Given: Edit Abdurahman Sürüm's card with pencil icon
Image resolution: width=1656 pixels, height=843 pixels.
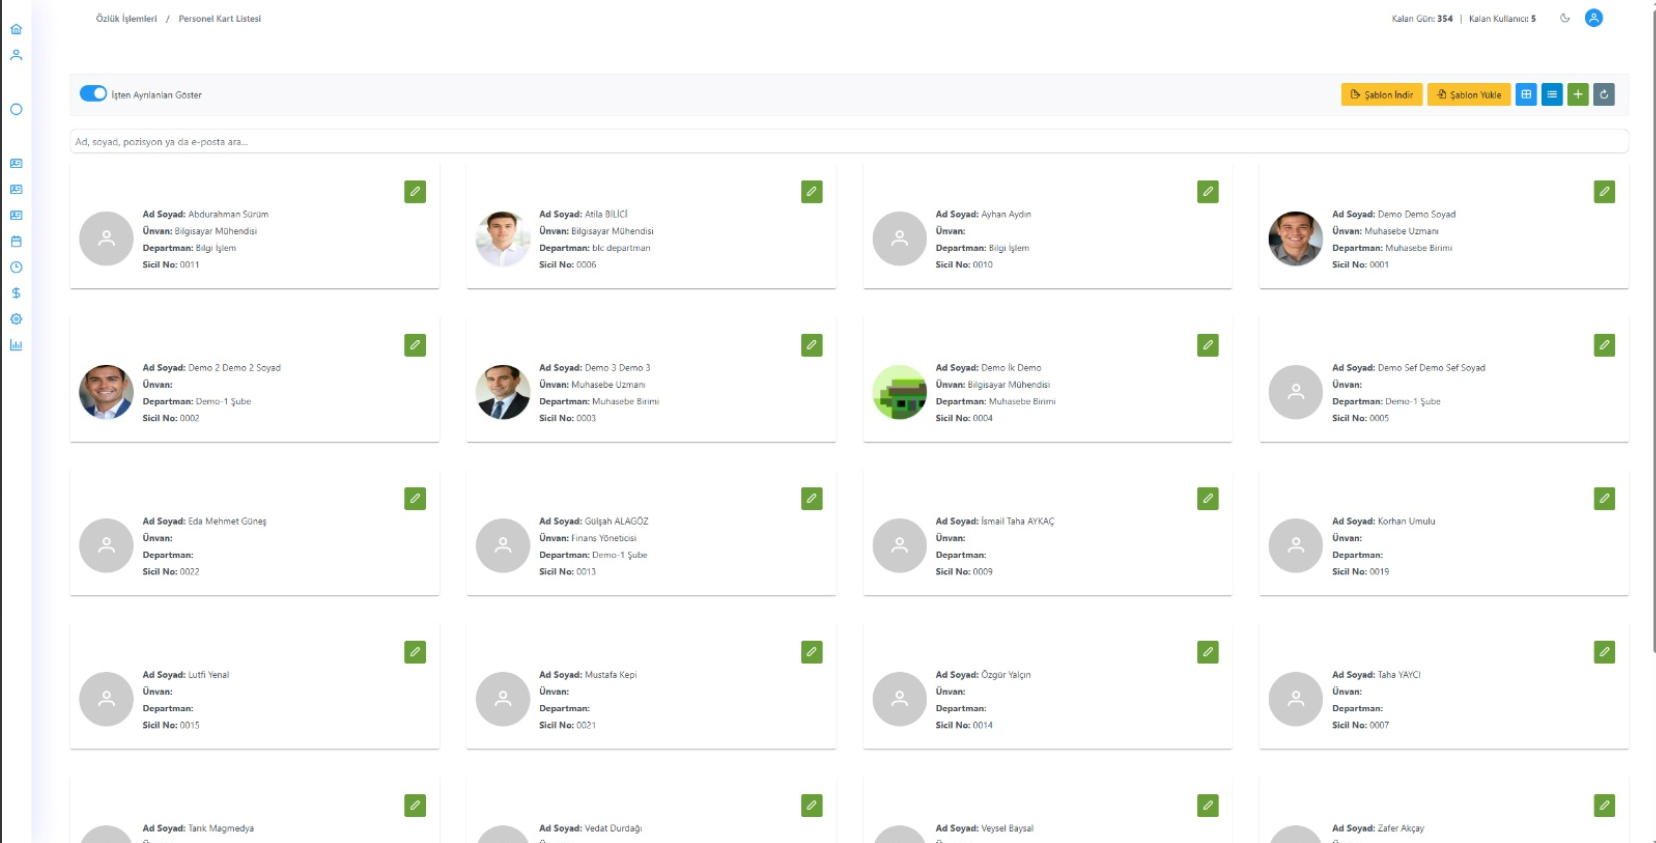Looking at the screenshot, I should pyautogui.click(x=415, y=192).
